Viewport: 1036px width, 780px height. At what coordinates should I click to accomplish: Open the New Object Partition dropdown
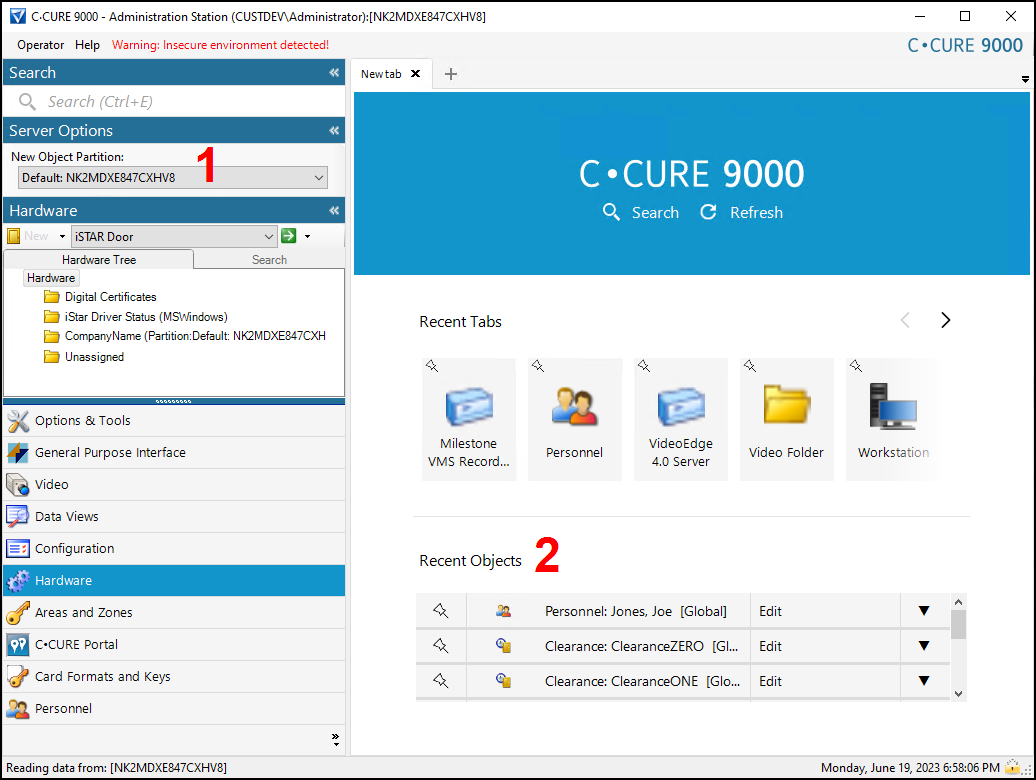(317, 177)
